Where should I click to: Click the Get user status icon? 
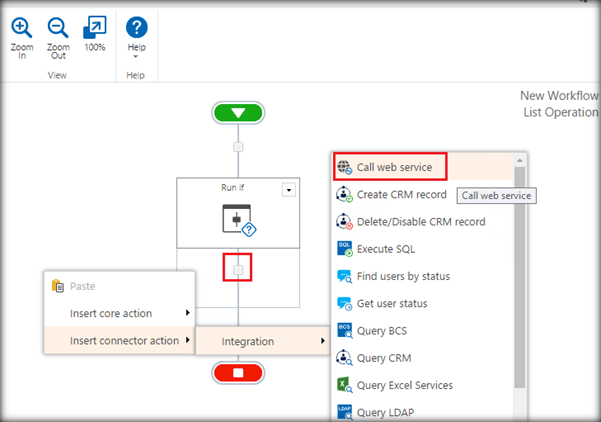344,304
